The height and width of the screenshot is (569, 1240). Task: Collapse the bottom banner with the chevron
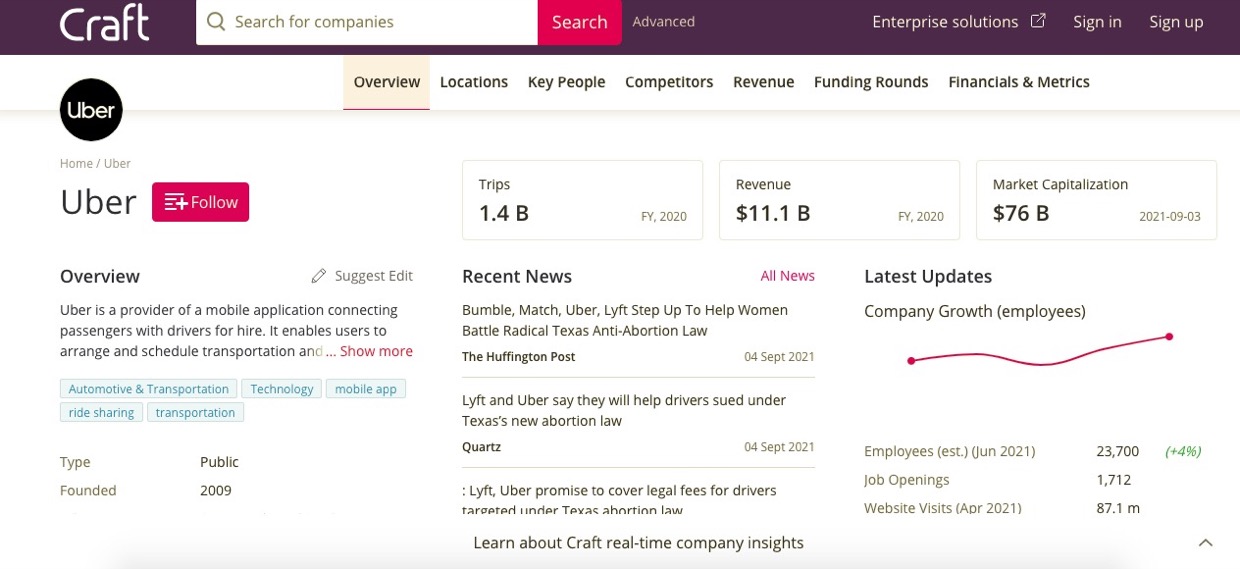(1205, 543)
